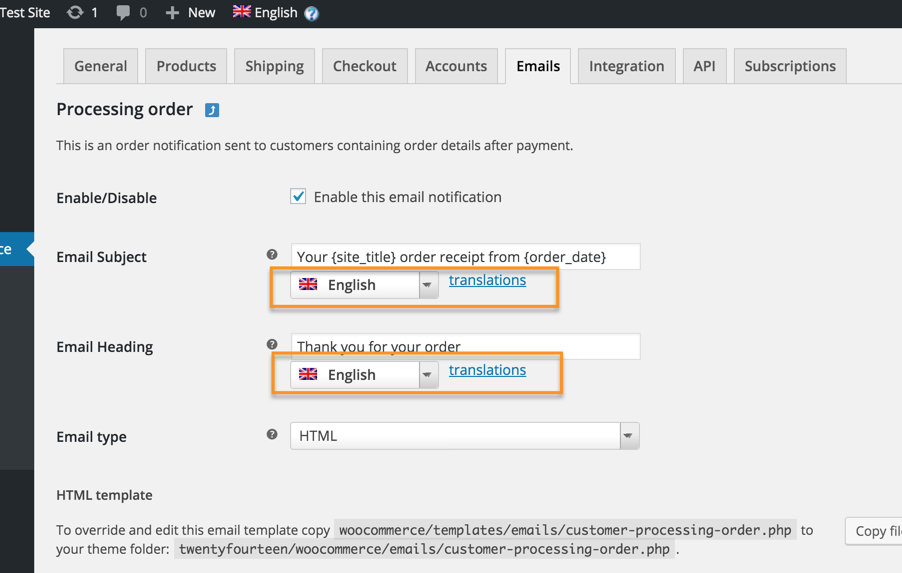902x573 pixels.
Task: Select the Emails tab
Action: point(538,66)
